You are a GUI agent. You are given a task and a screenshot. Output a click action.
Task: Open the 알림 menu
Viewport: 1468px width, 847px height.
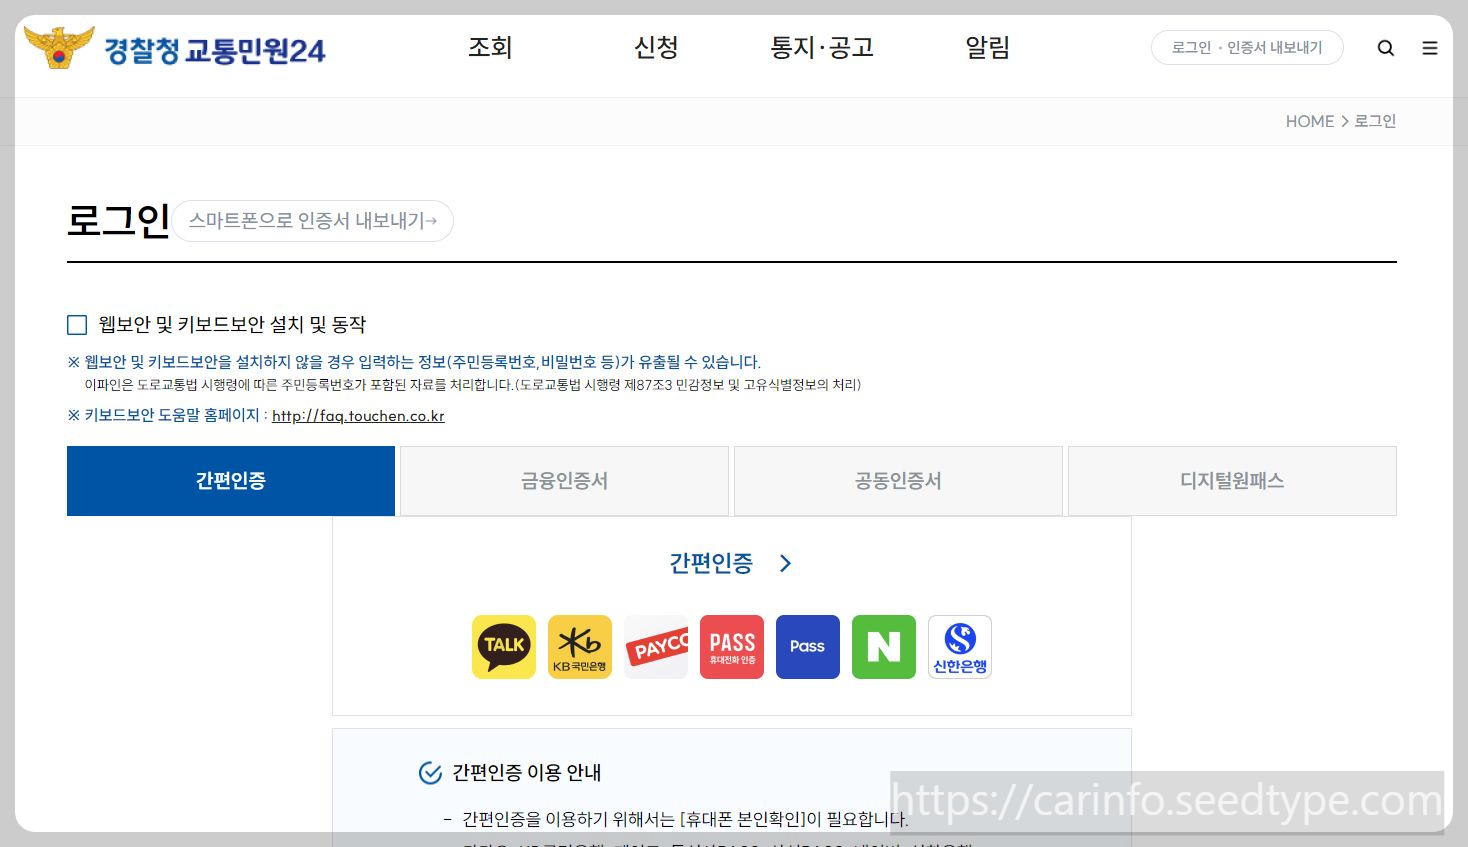[987, 47]
